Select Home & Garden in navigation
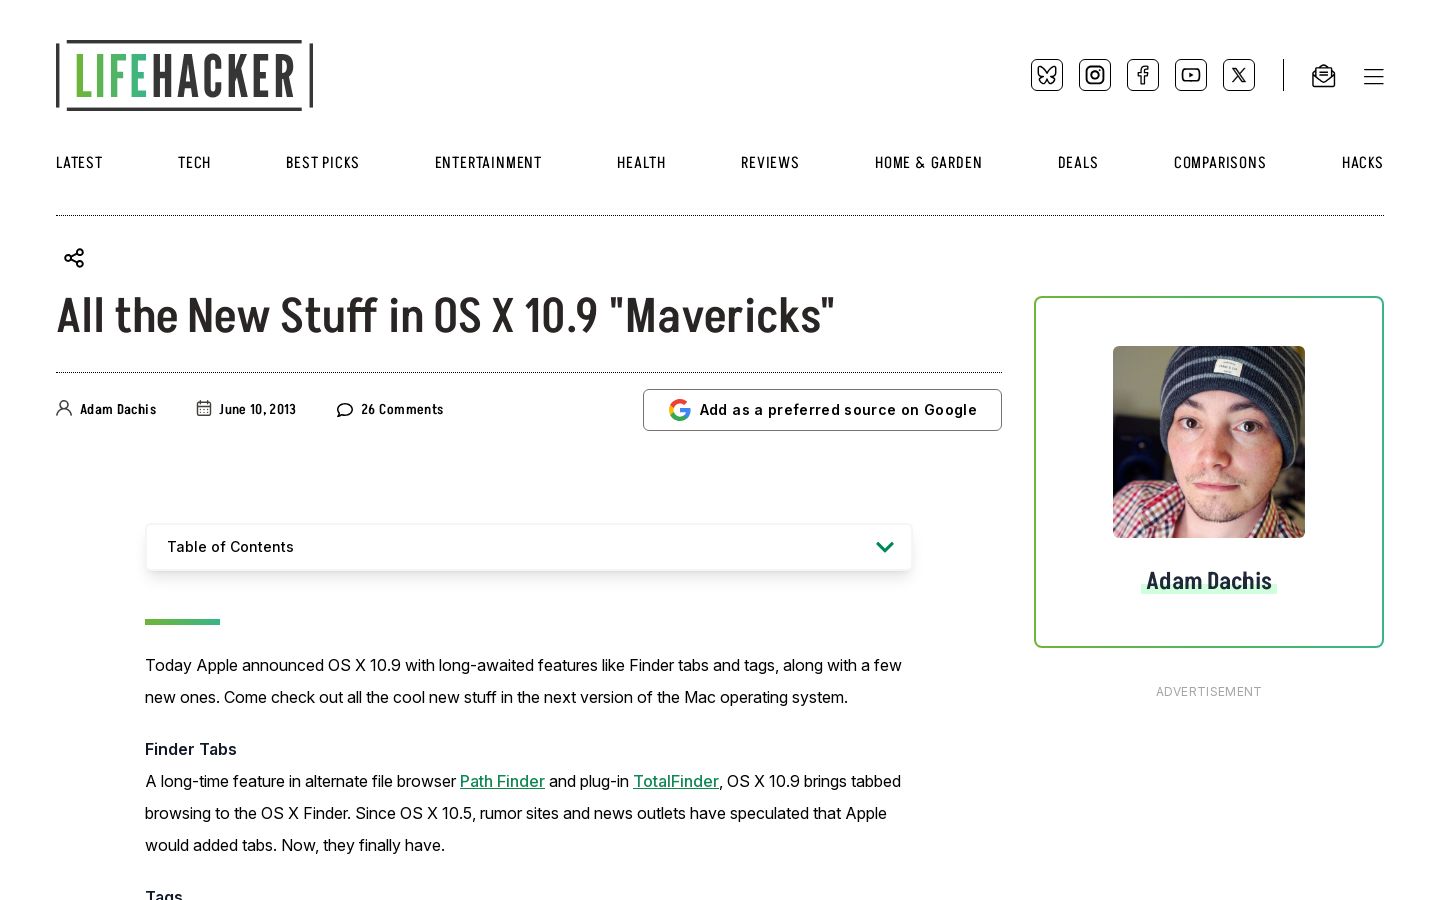 coord(928,163)
